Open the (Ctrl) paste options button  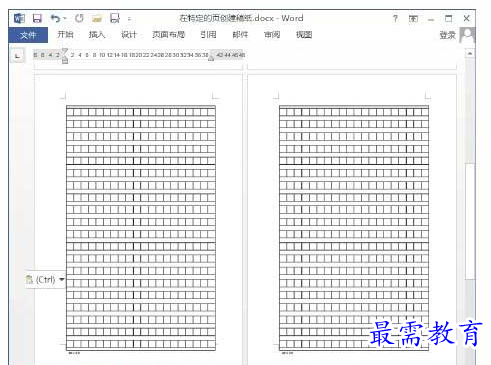45,279
